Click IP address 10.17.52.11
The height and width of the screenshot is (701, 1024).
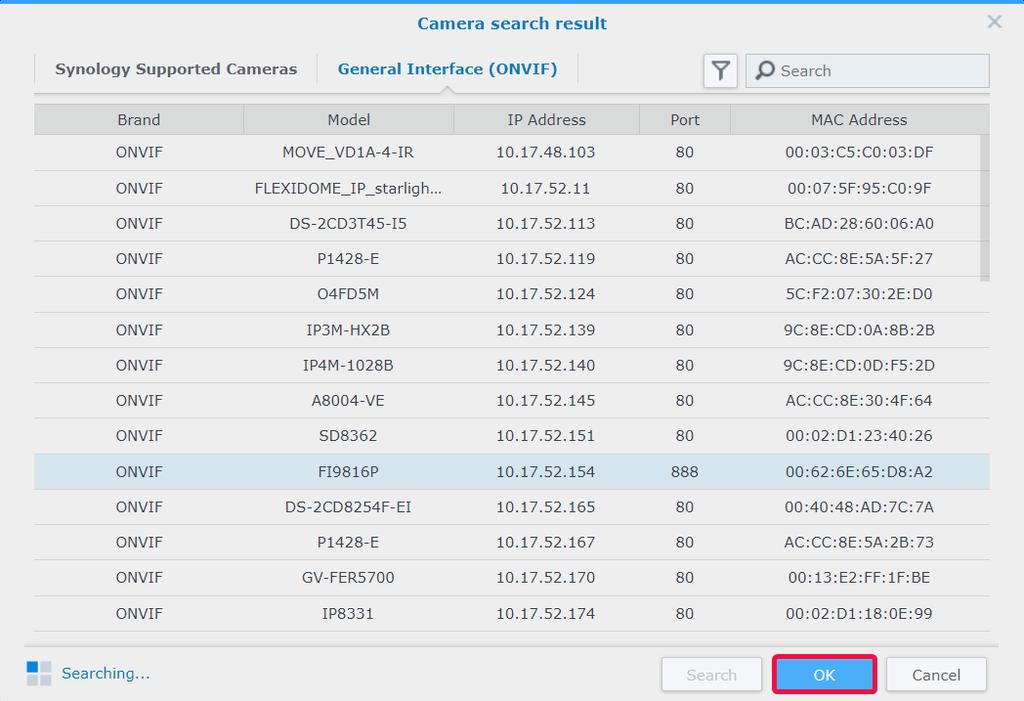tap(545, 189)
